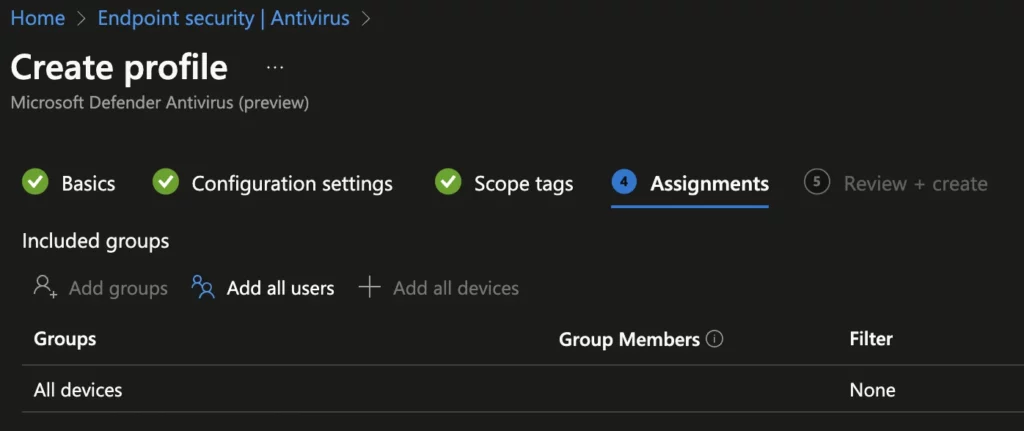Select the All devices group row
The width and height of the screenshot is (1024, 431).
[x=522, y=389]
